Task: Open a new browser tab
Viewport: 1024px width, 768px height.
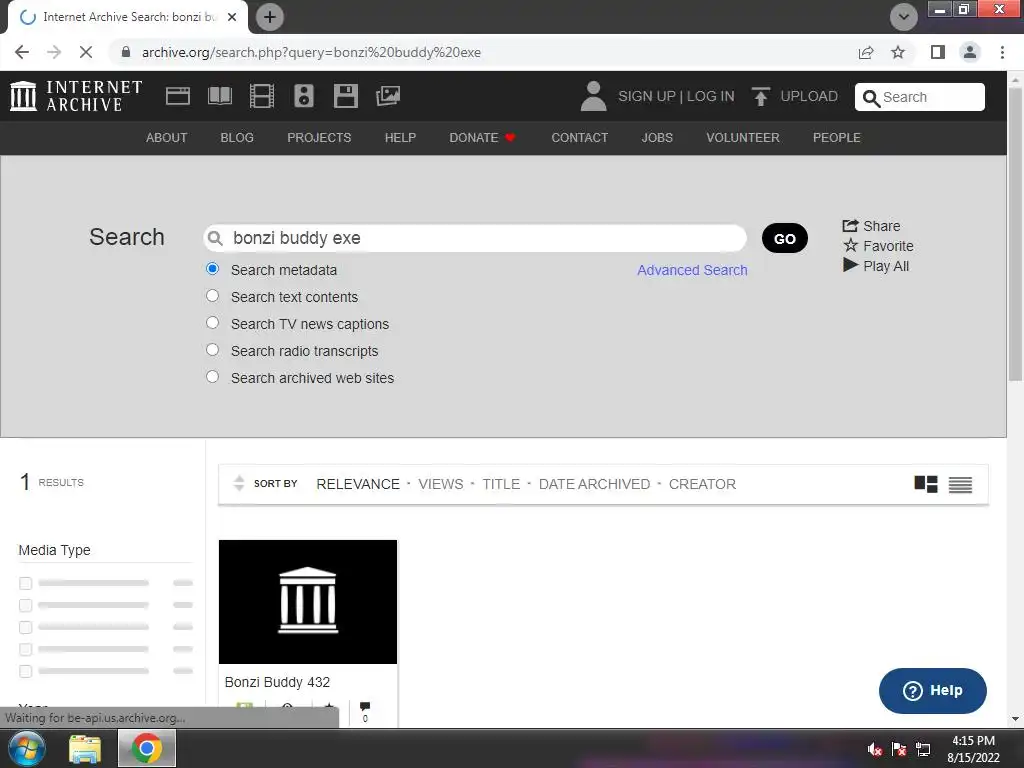Action: coord(270,17)
